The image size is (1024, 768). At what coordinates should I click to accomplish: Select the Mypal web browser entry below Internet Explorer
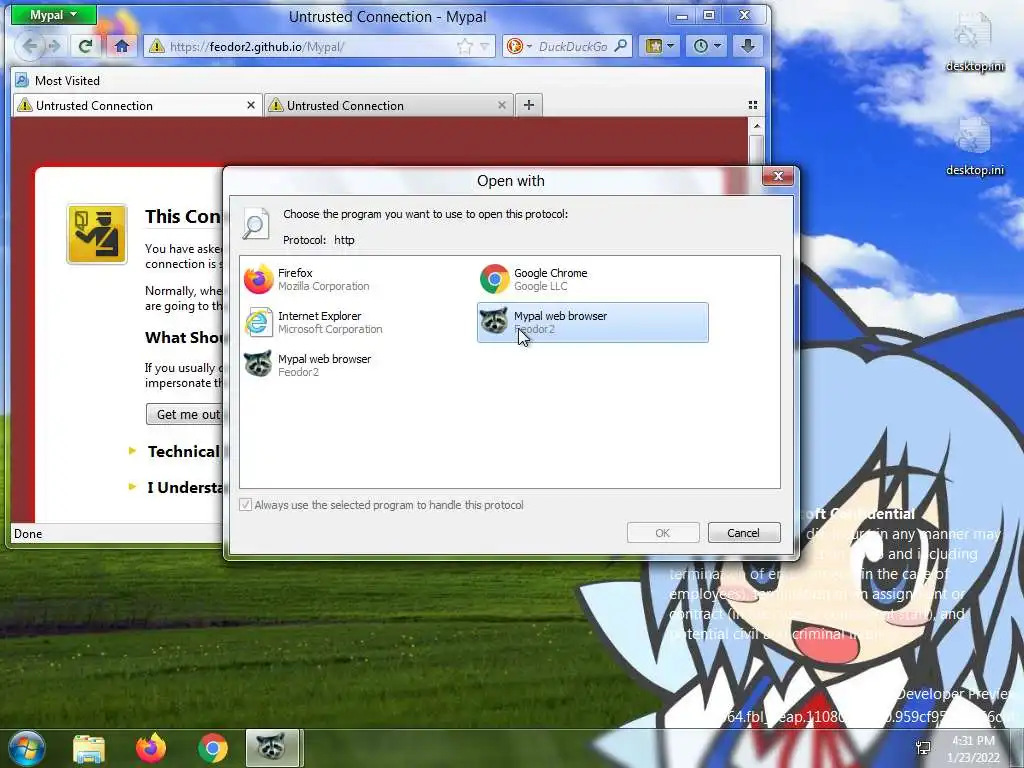(357, 366)
